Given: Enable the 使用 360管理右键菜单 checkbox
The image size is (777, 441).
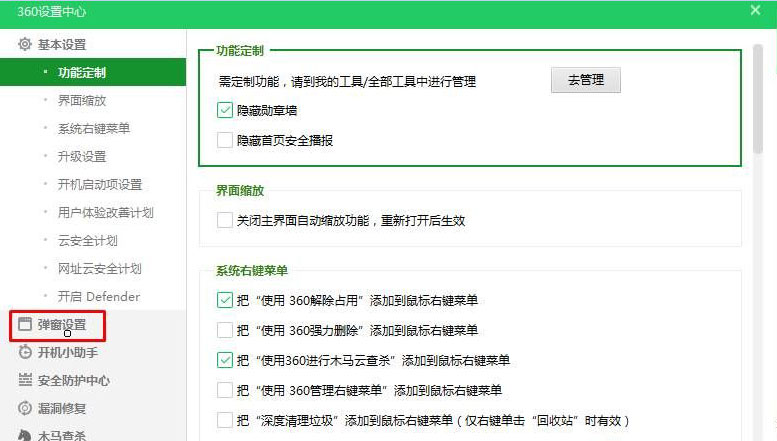Looking at the screenshot, I should [x=224, y=390].
